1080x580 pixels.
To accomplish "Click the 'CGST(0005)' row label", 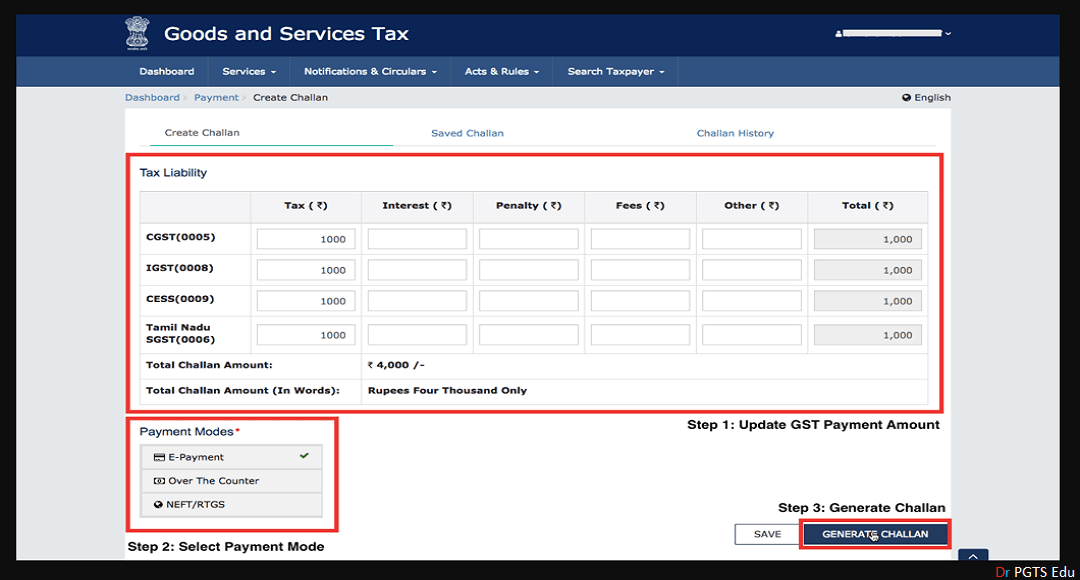I will (x=180, y=237).
